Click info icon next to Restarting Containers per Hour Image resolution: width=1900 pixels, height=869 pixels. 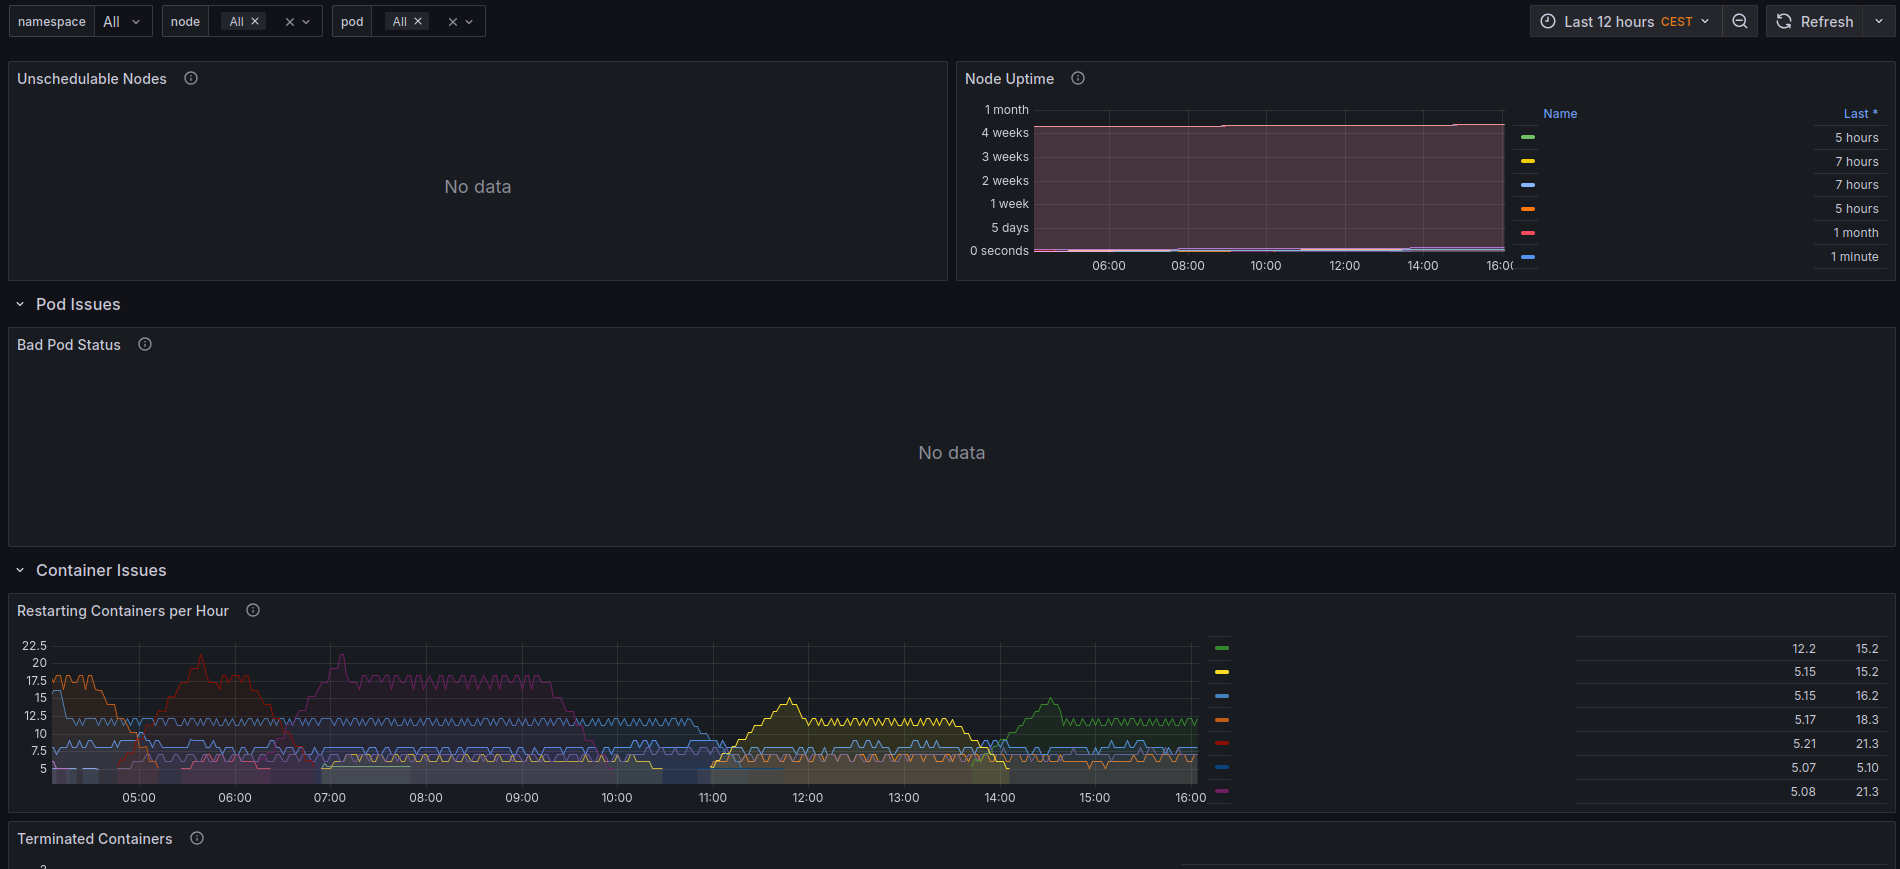[x=253, y=610]
